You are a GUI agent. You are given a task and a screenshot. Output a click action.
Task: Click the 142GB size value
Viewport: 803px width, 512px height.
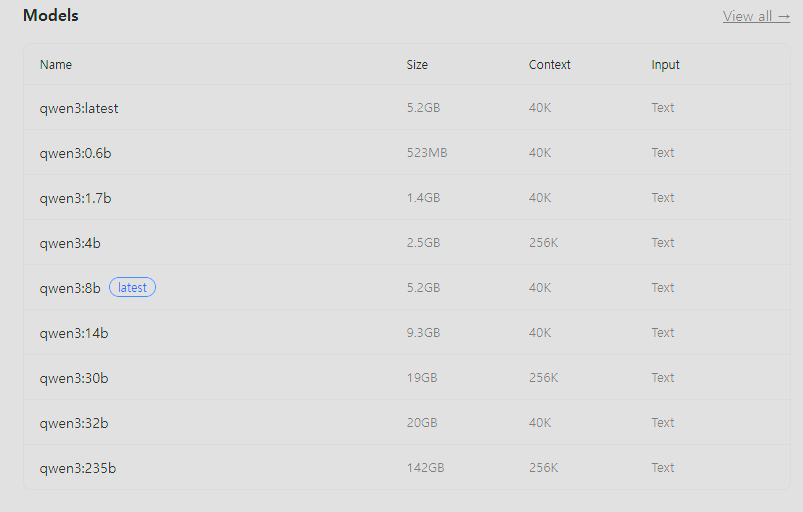tap(425, 468)
